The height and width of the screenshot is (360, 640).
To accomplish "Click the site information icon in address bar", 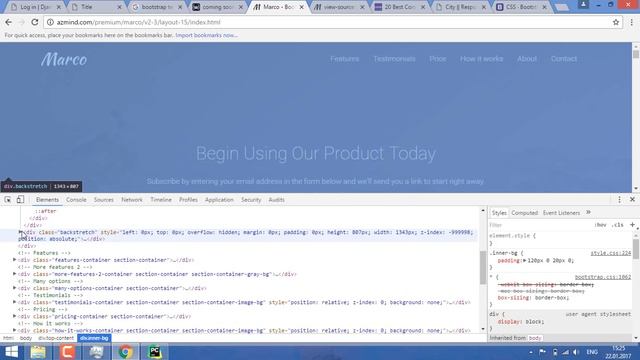I will click(50, 22).
